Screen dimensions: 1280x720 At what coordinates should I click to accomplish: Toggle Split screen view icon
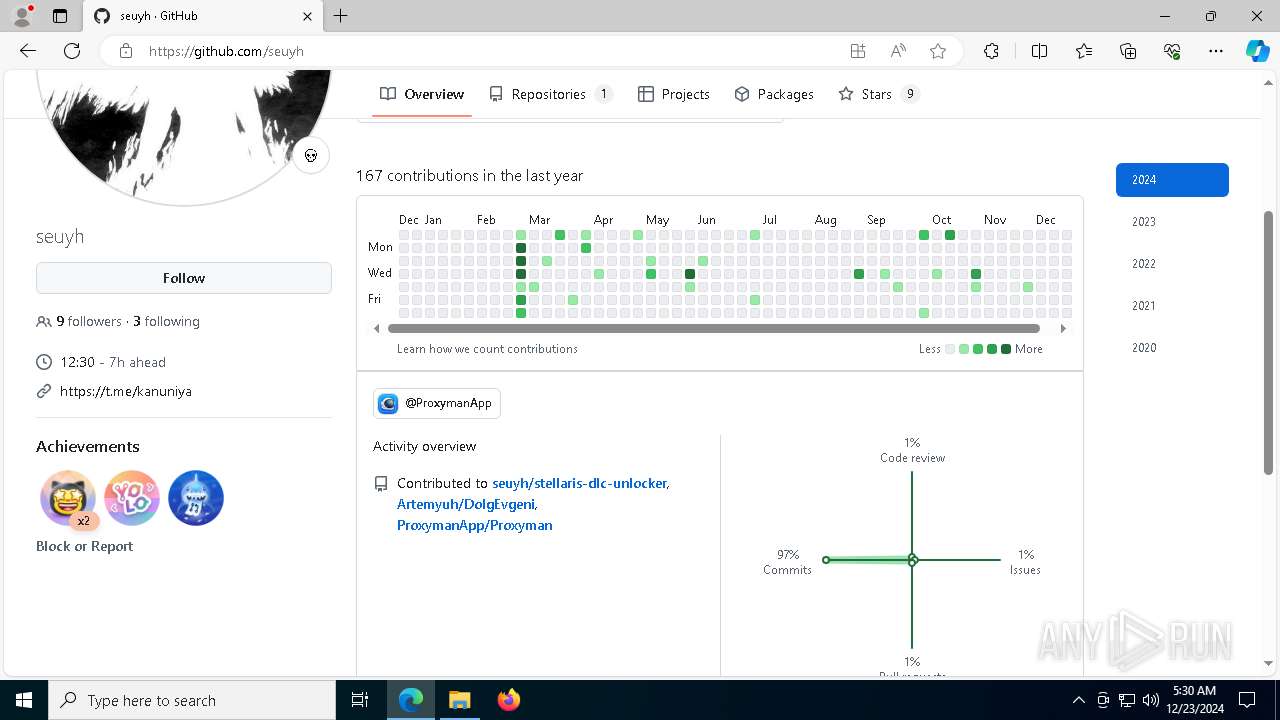tap(1039, 51)
